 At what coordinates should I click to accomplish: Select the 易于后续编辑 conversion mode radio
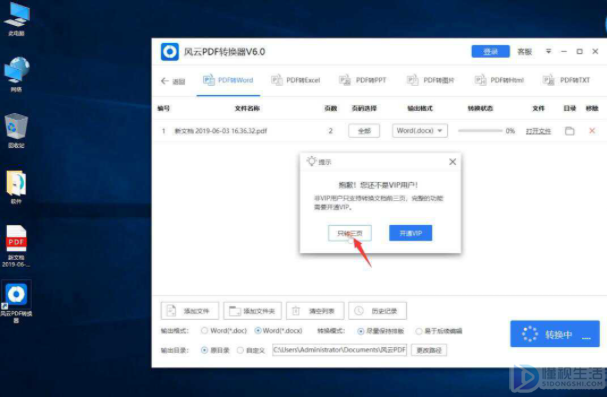418,331
